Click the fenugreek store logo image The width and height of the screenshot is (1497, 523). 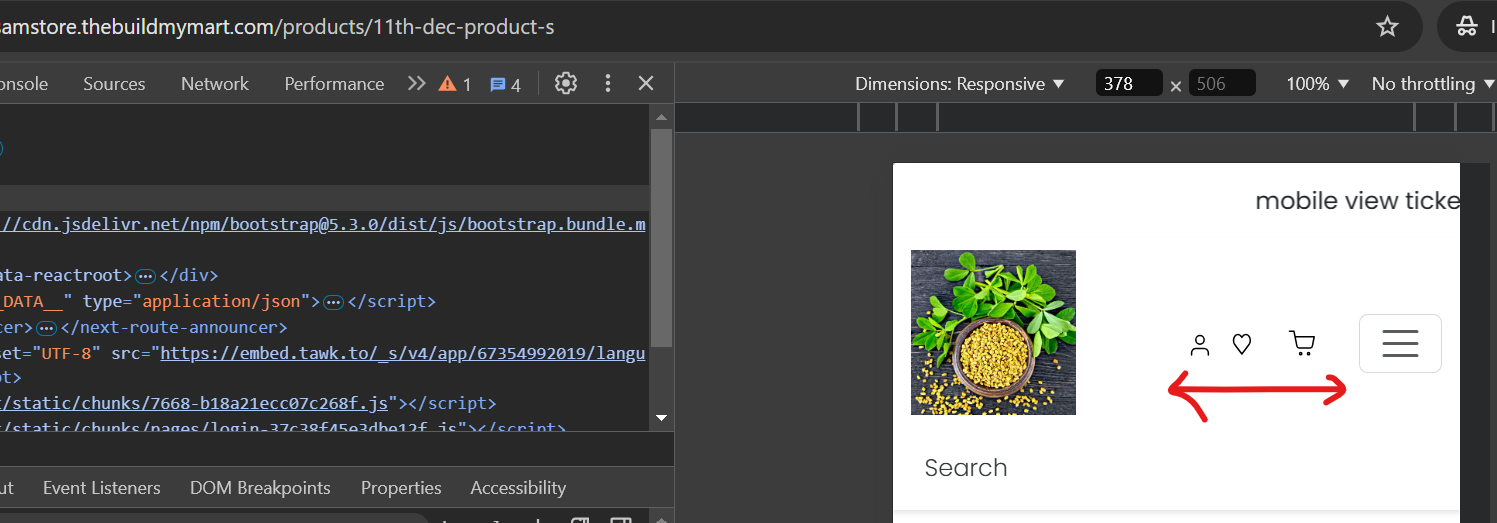993,332
